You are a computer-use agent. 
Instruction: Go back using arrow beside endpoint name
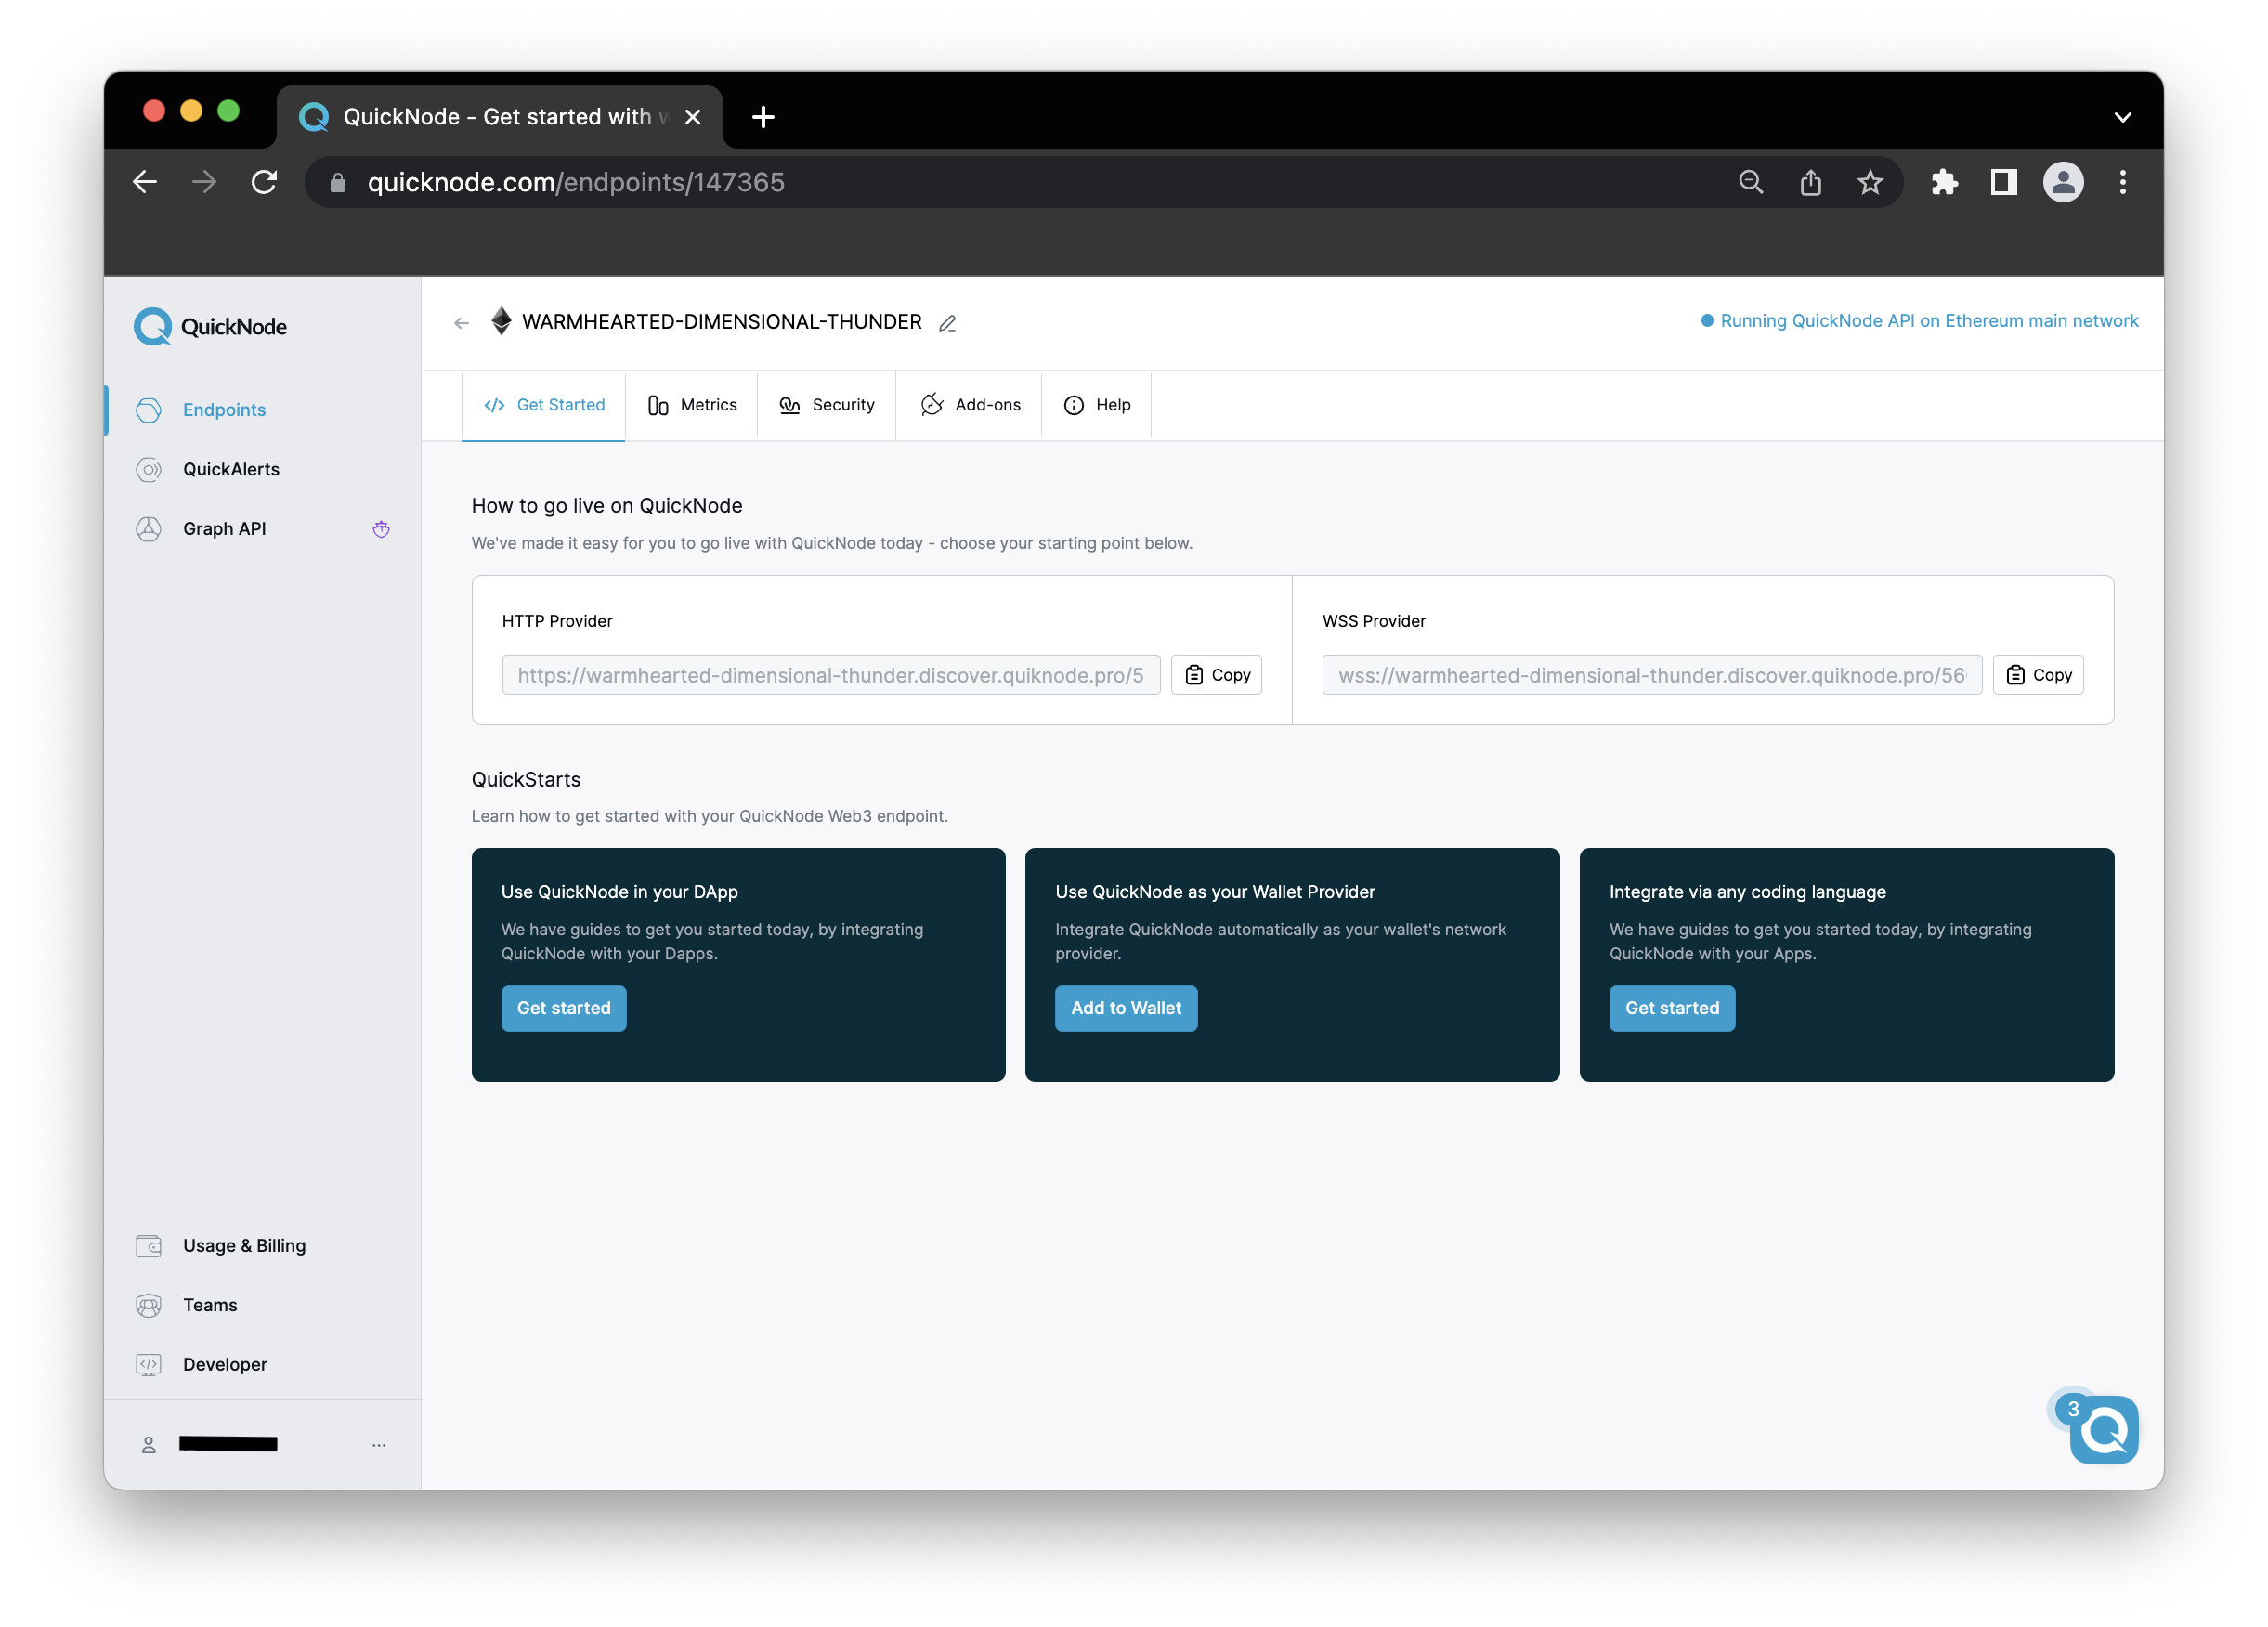(x=461, y=323)
